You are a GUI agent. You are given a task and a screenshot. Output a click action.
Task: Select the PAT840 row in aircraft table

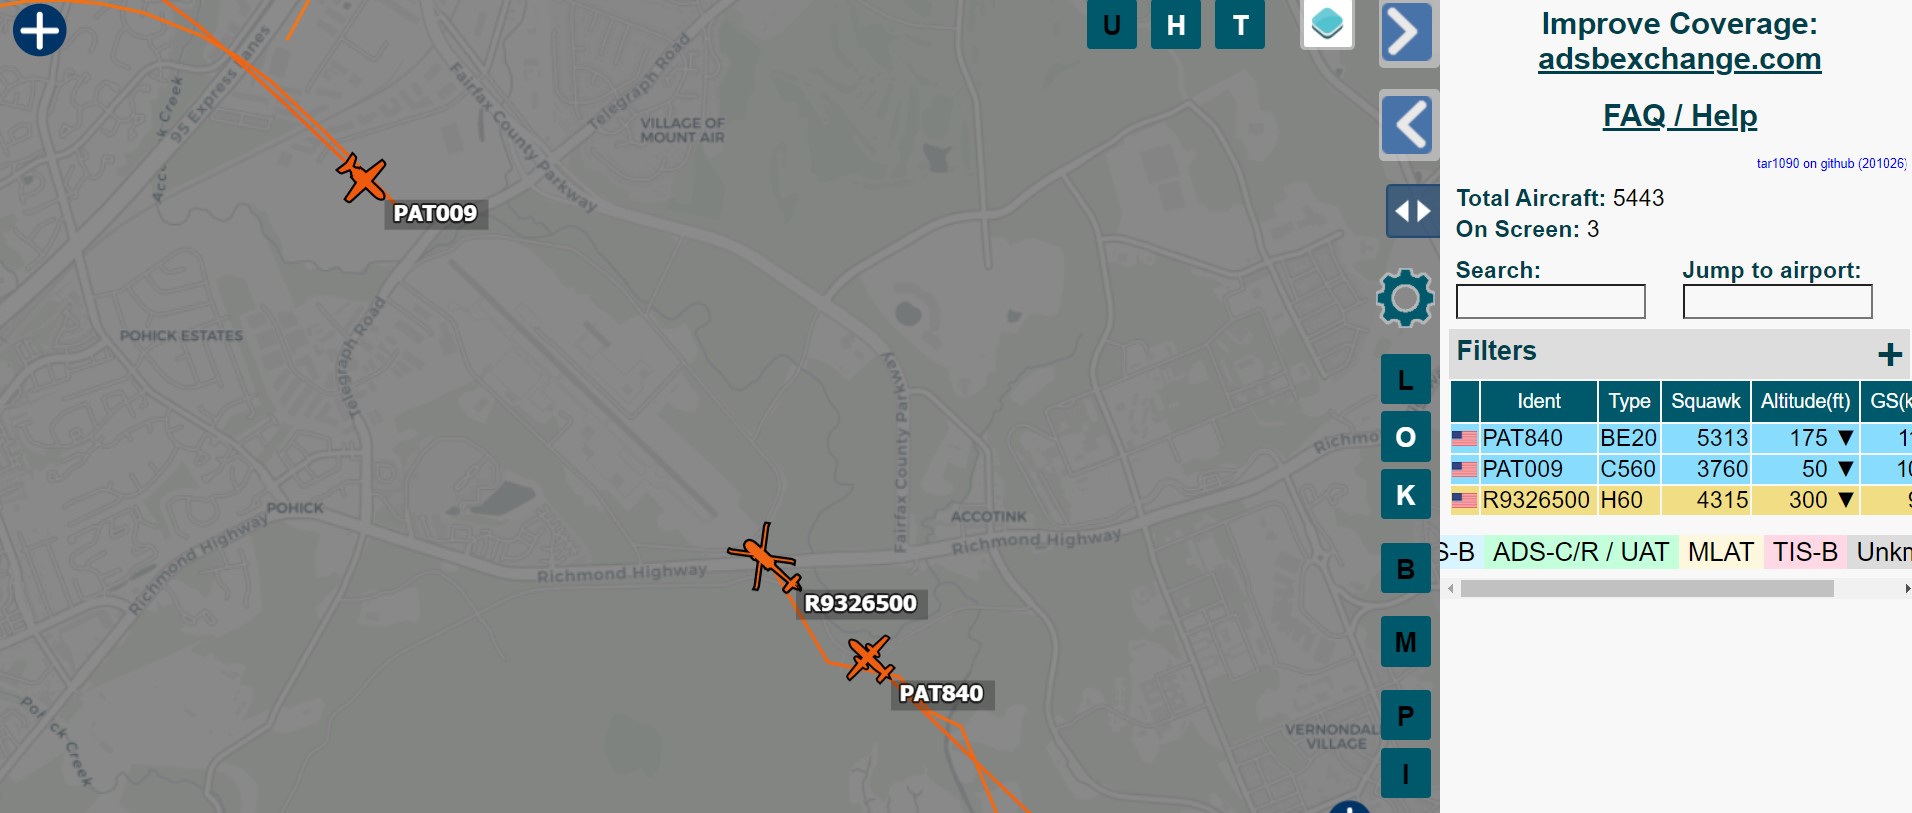click(x=1681, y=438)
